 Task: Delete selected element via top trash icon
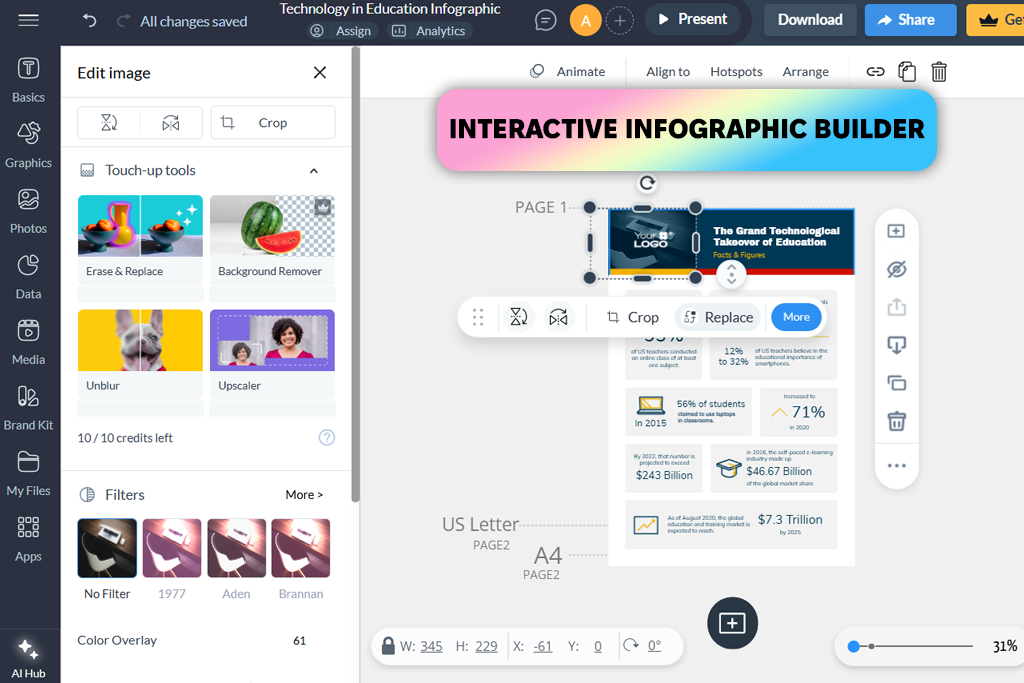coord(938,71)
